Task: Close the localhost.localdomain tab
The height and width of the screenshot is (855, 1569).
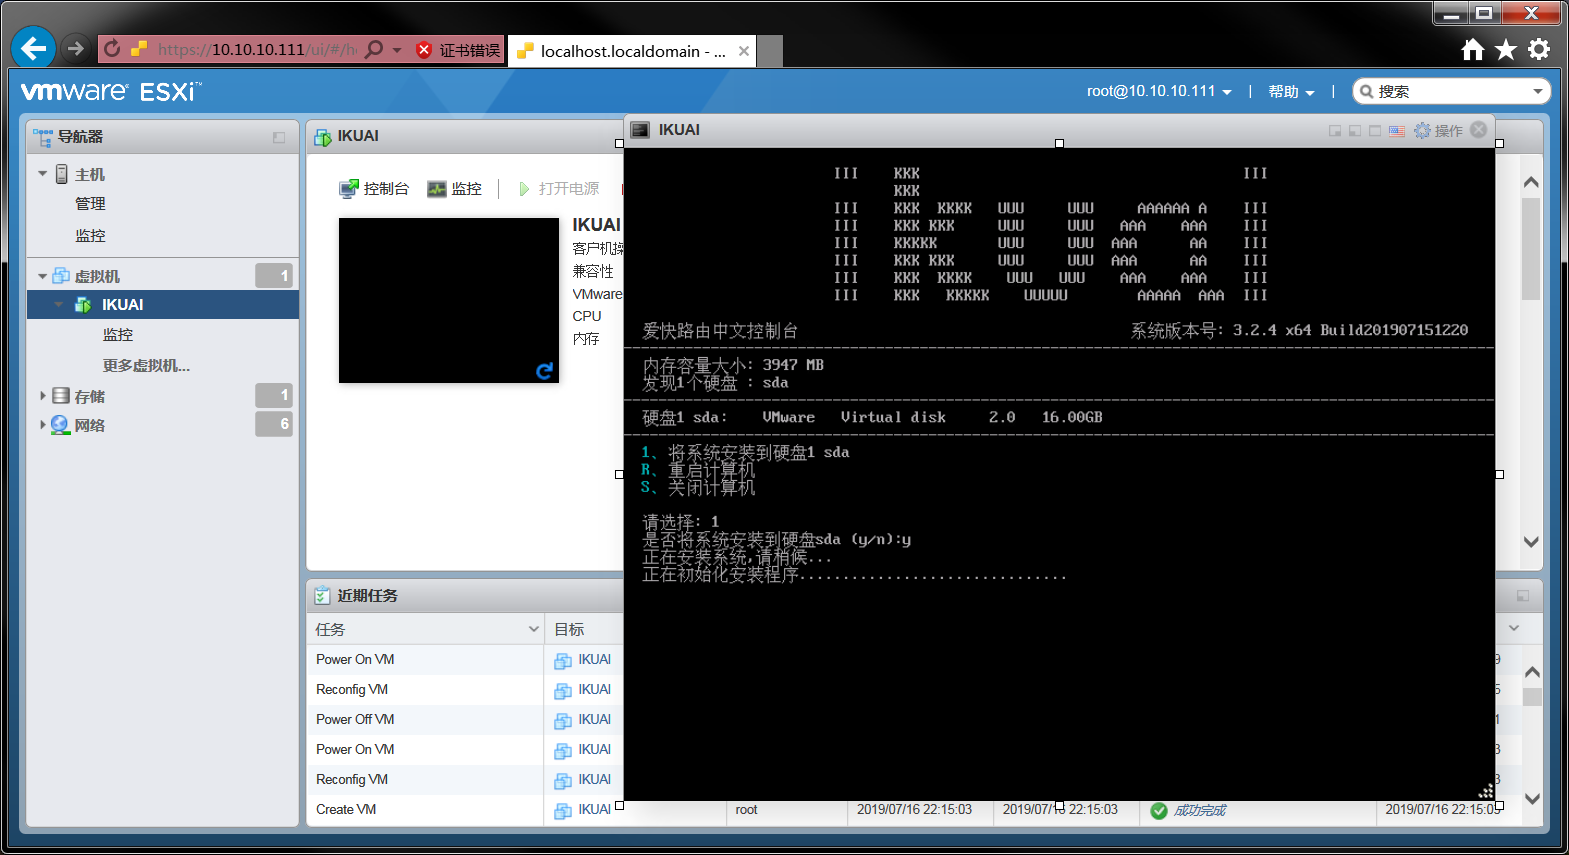Action: pyautogui.click(x=744, y=51)
